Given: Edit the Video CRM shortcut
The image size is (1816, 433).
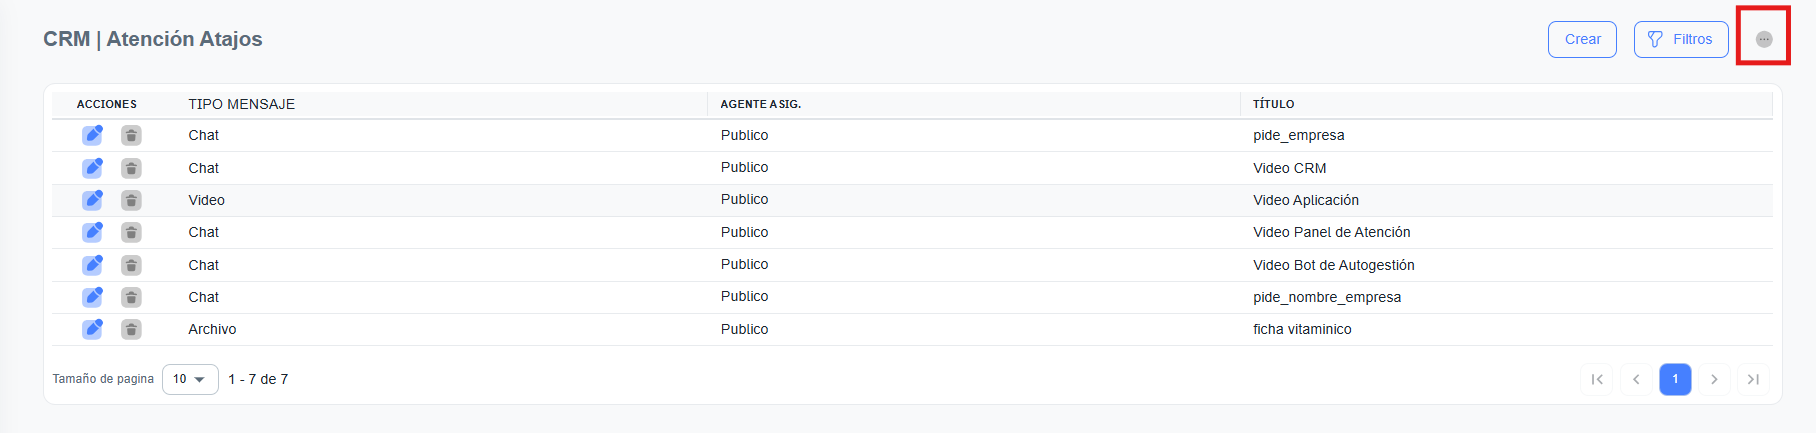Looking at the screenshot, I should [x=92, y=168].
